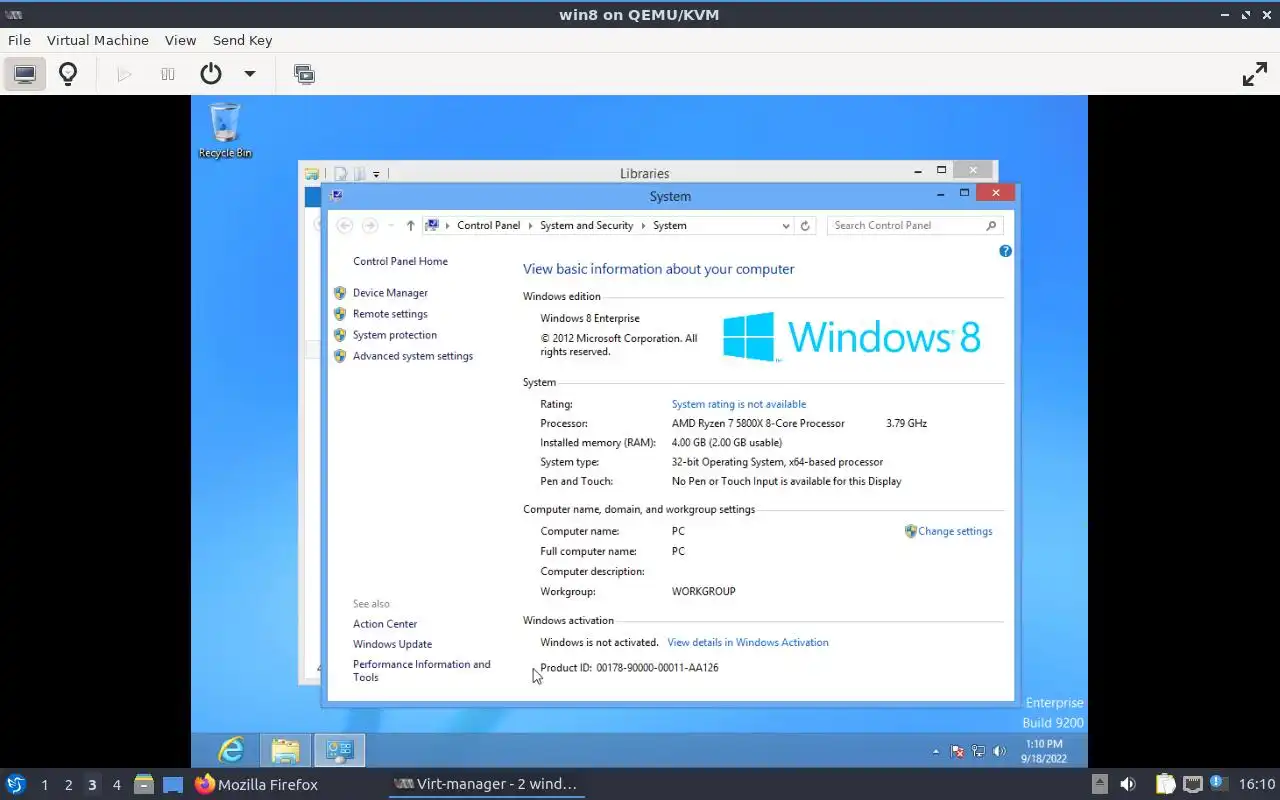
Task: Click the Product ID text
Action: point(629,668)
